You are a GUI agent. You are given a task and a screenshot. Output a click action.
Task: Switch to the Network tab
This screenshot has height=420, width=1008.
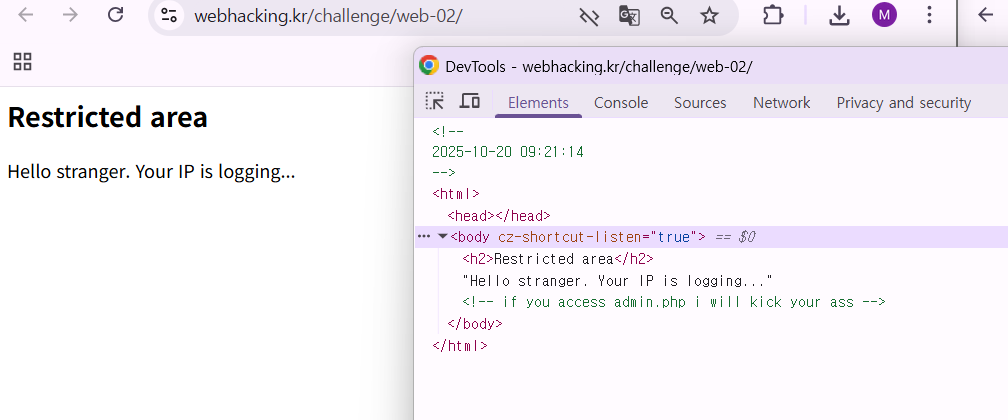click(782, 103)
